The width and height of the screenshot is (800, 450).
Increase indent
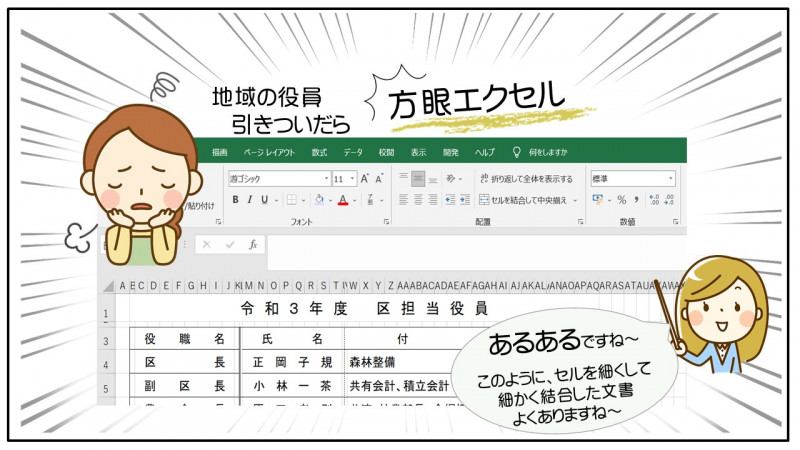click(465, 200)
